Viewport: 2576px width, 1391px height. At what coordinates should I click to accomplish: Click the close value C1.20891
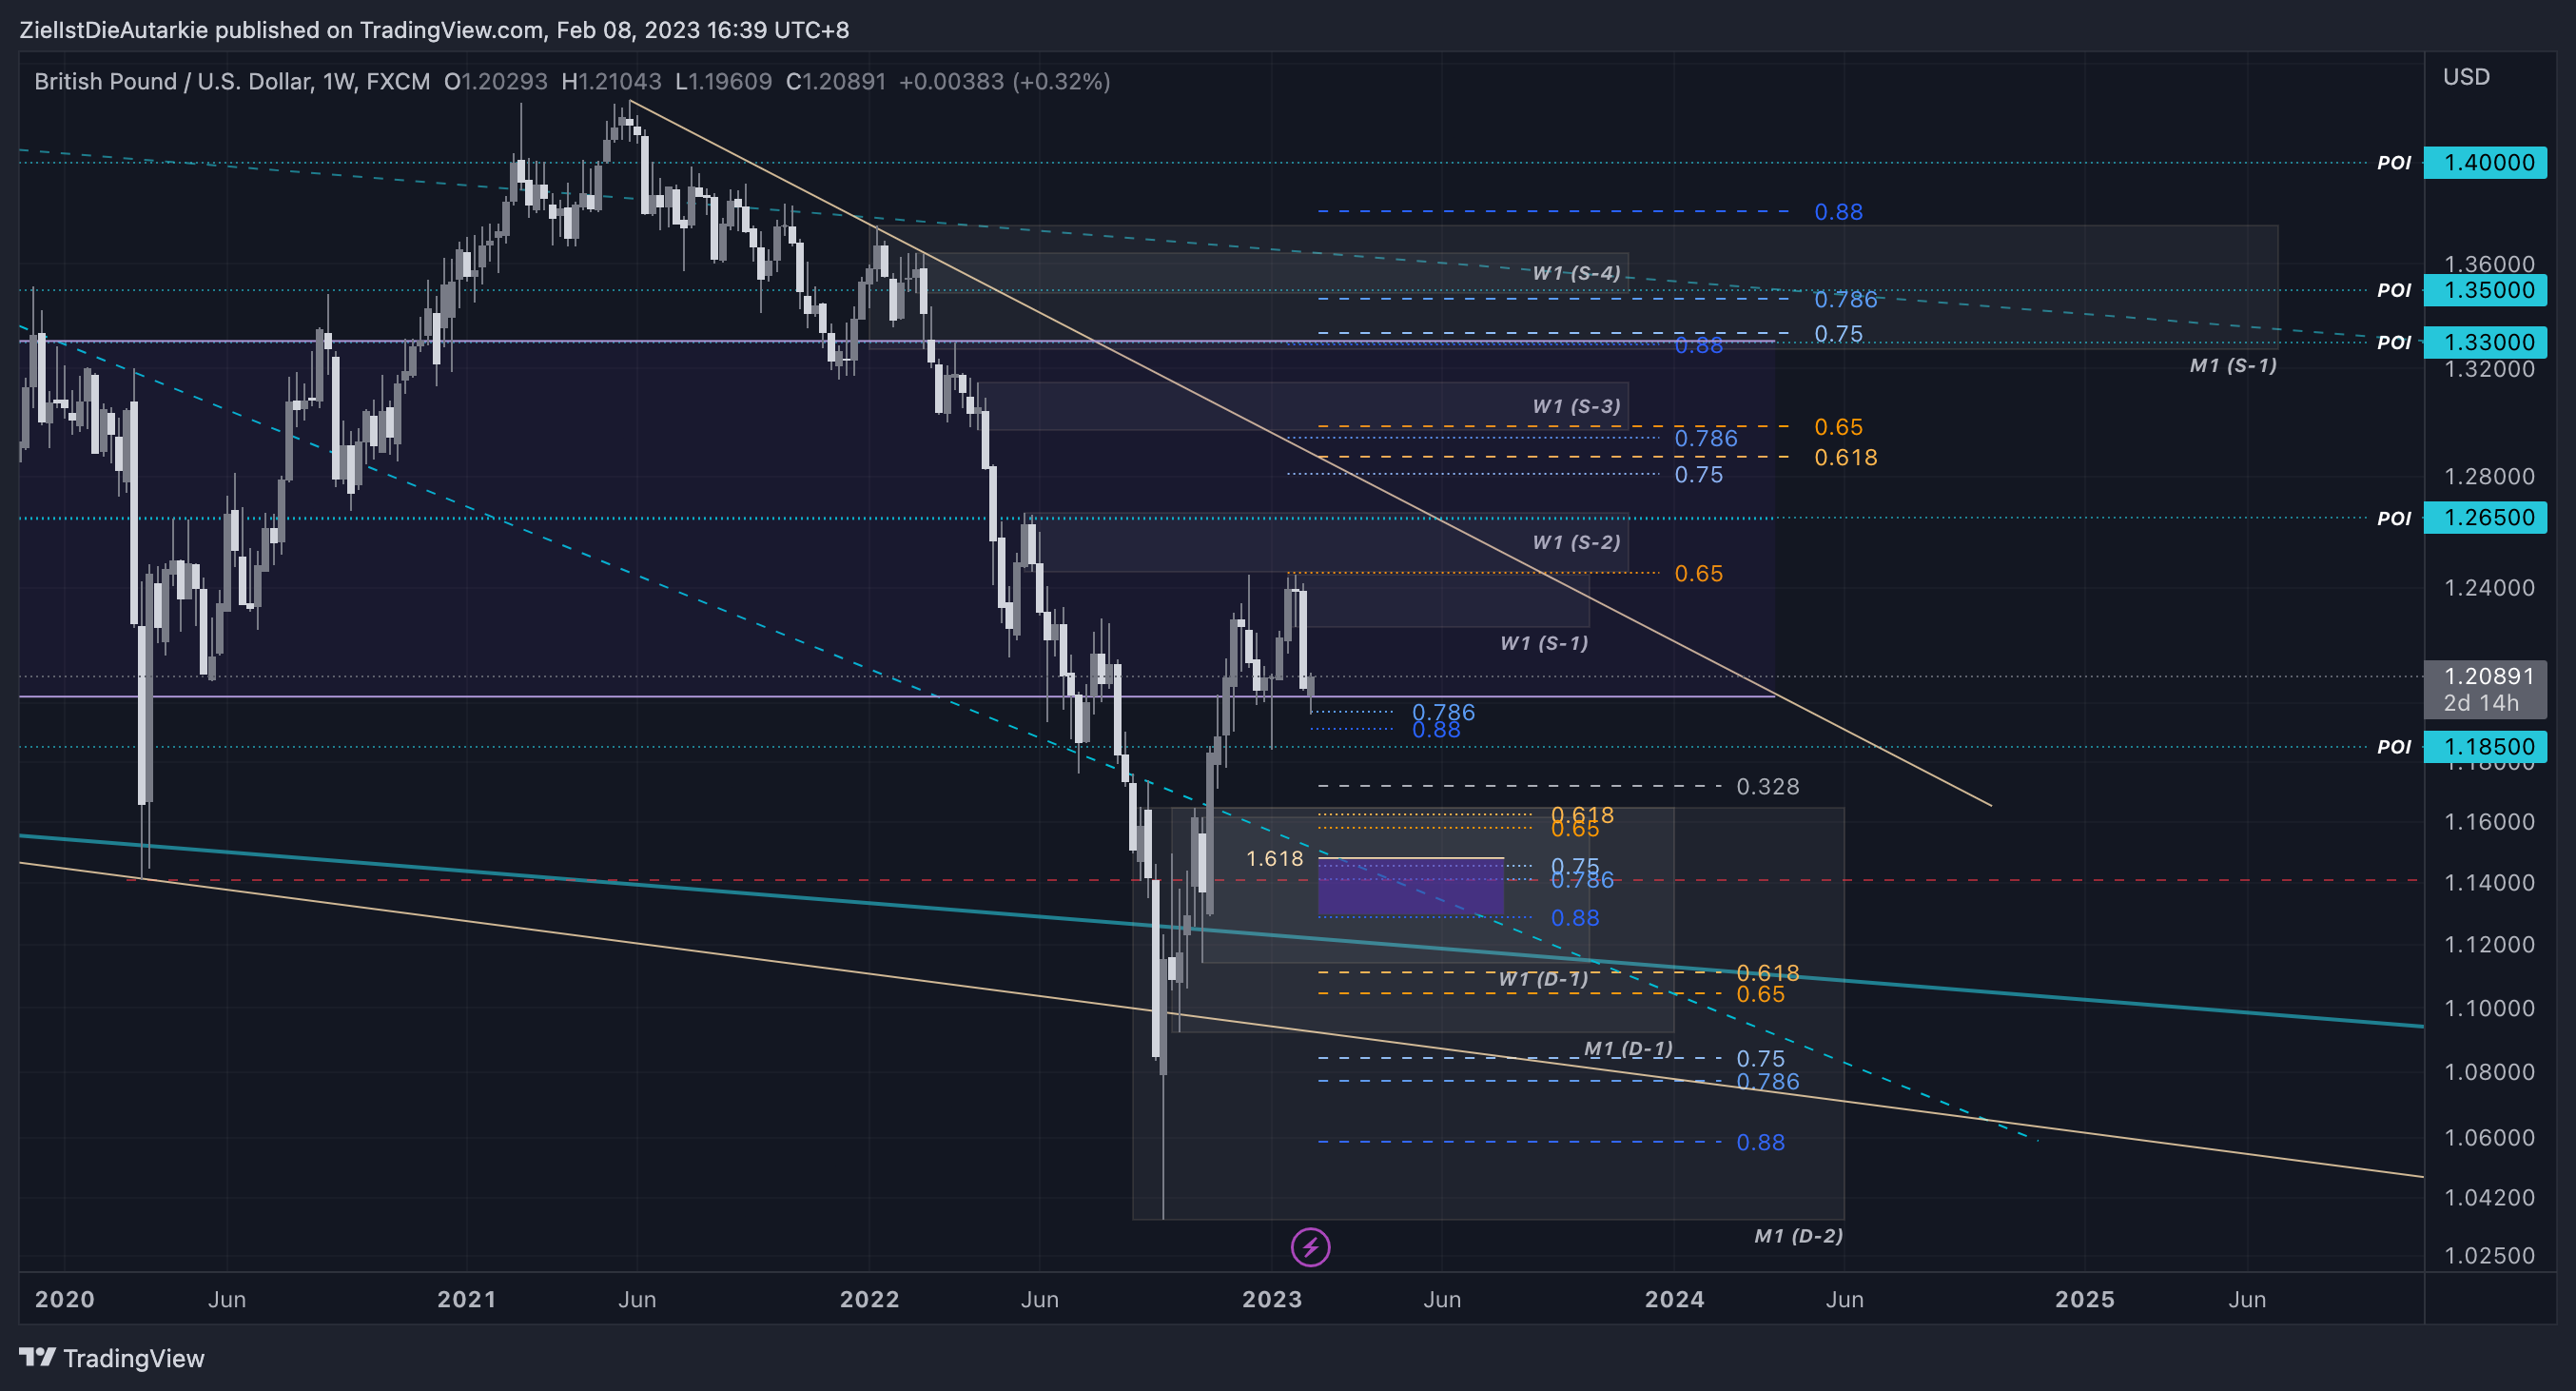click(x=836, y=81)
